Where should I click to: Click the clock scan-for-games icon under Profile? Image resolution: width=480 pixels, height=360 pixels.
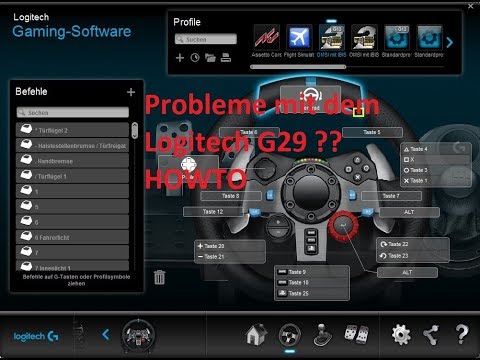click(195, 58)
